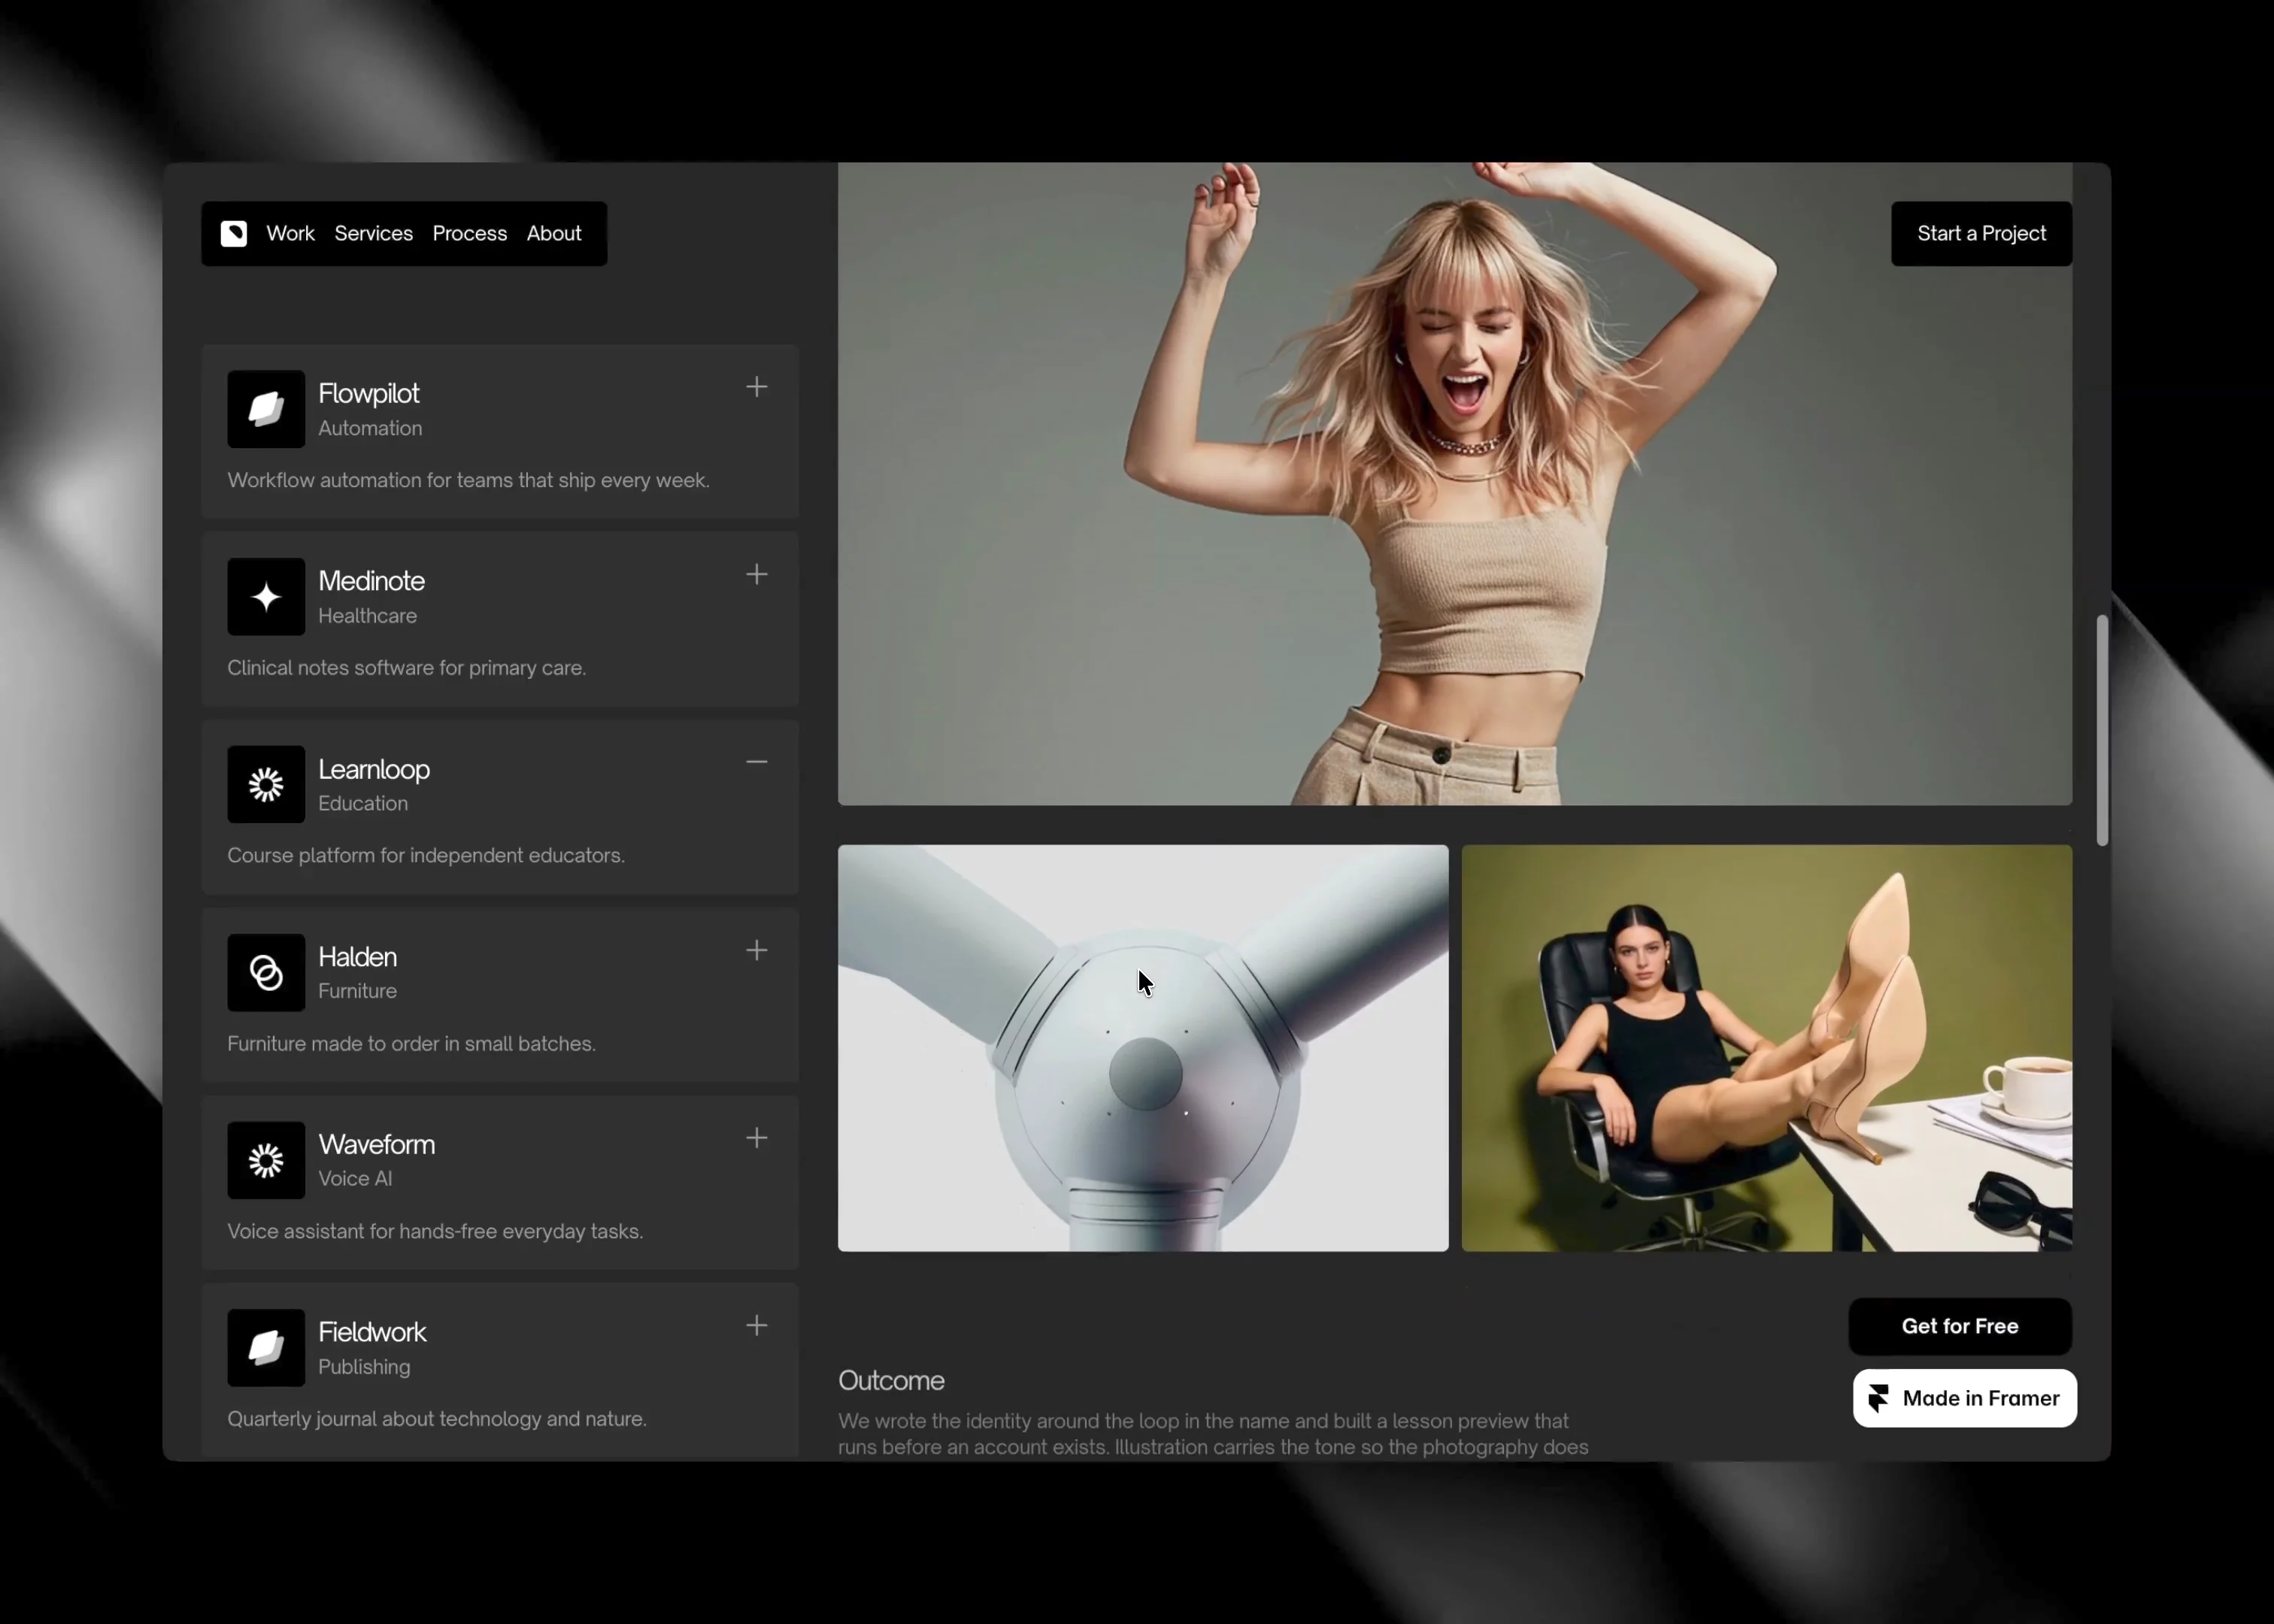Click the Fieldwork project title
Viewport: 2274px width, 1624px height.
(x=372, y=1332)
